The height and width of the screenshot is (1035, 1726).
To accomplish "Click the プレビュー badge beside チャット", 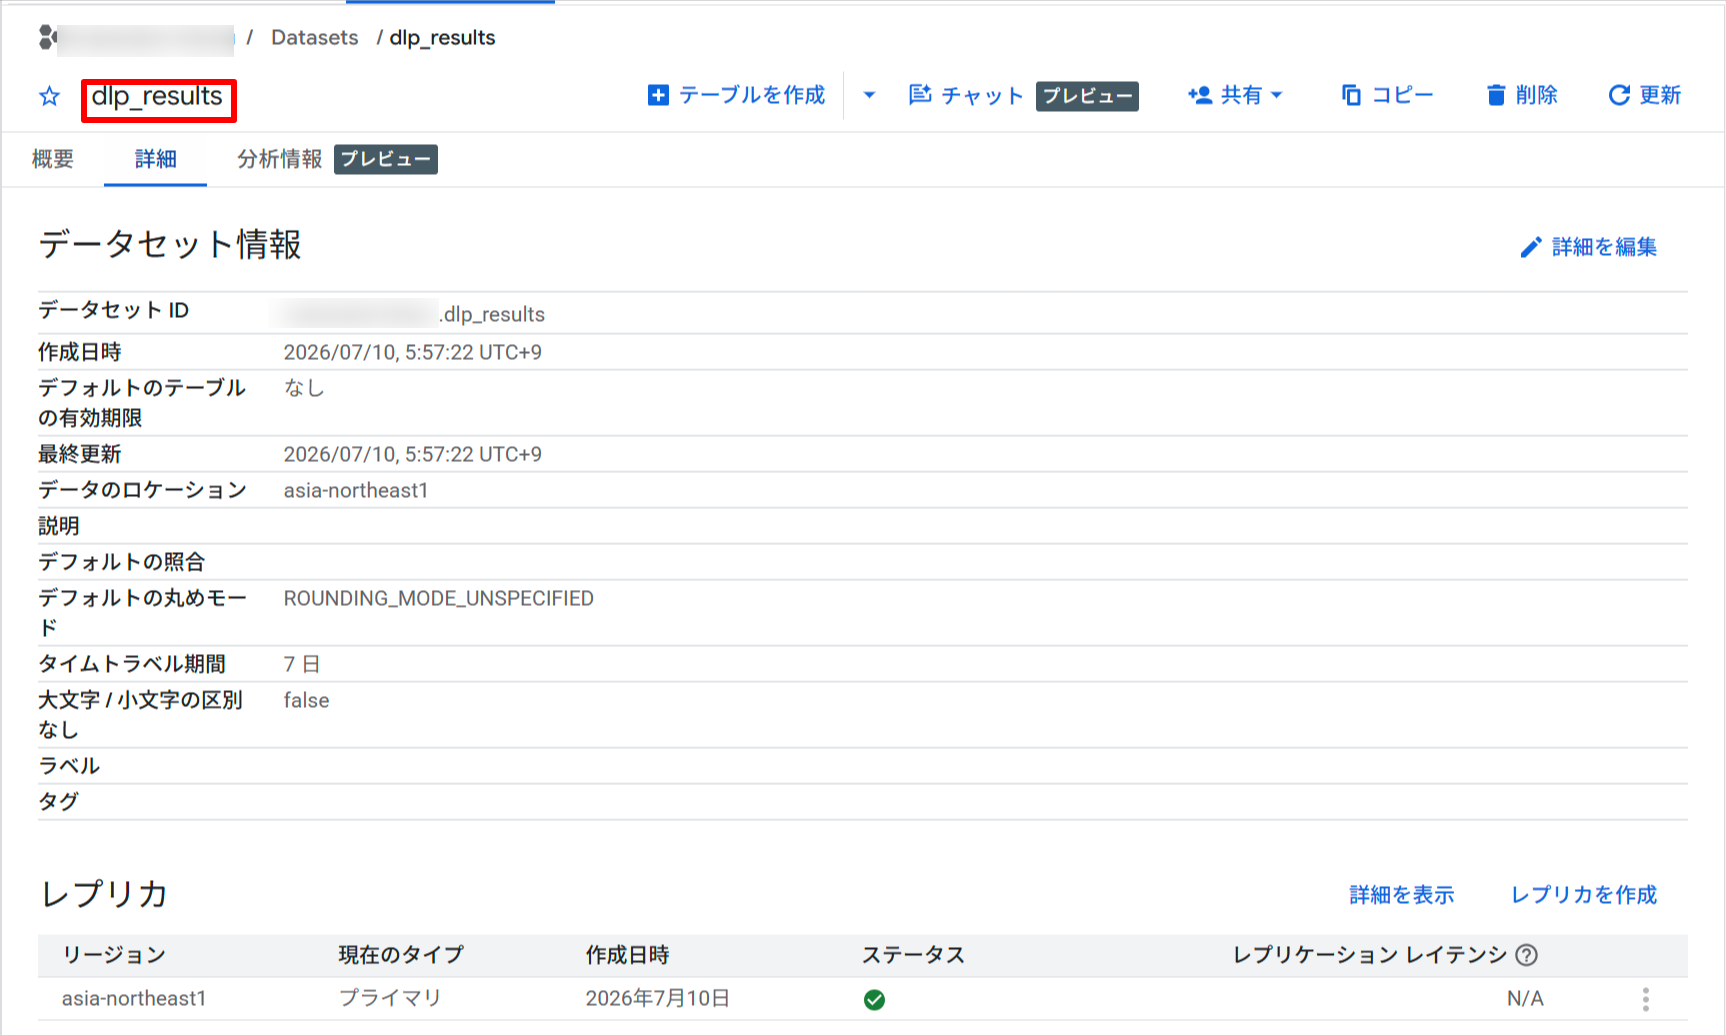I will [1087, 96].
